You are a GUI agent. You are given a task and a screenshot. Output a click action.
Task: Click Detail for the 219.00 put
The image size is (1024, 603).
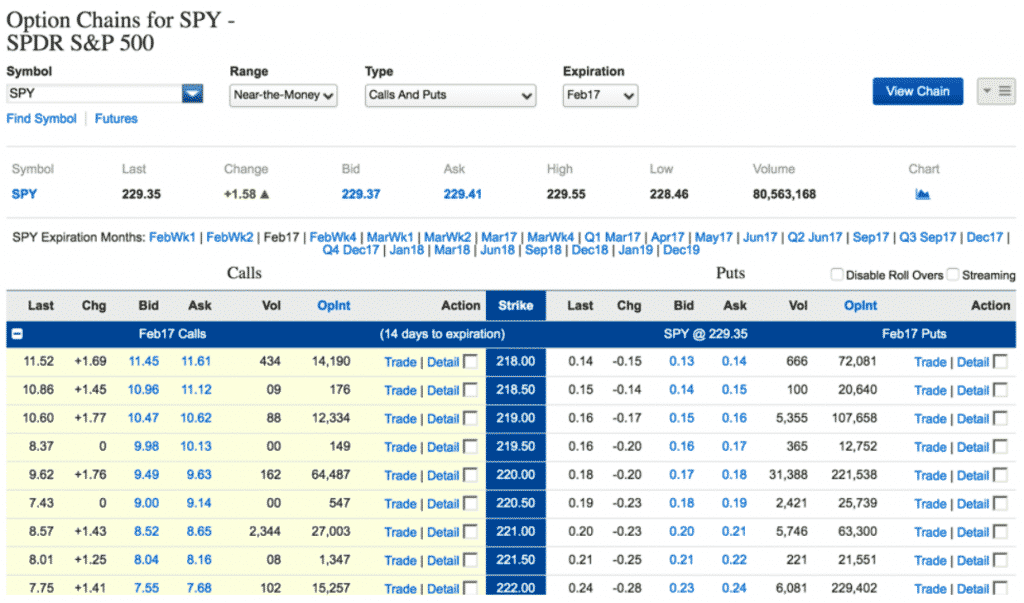pos(973,419)
